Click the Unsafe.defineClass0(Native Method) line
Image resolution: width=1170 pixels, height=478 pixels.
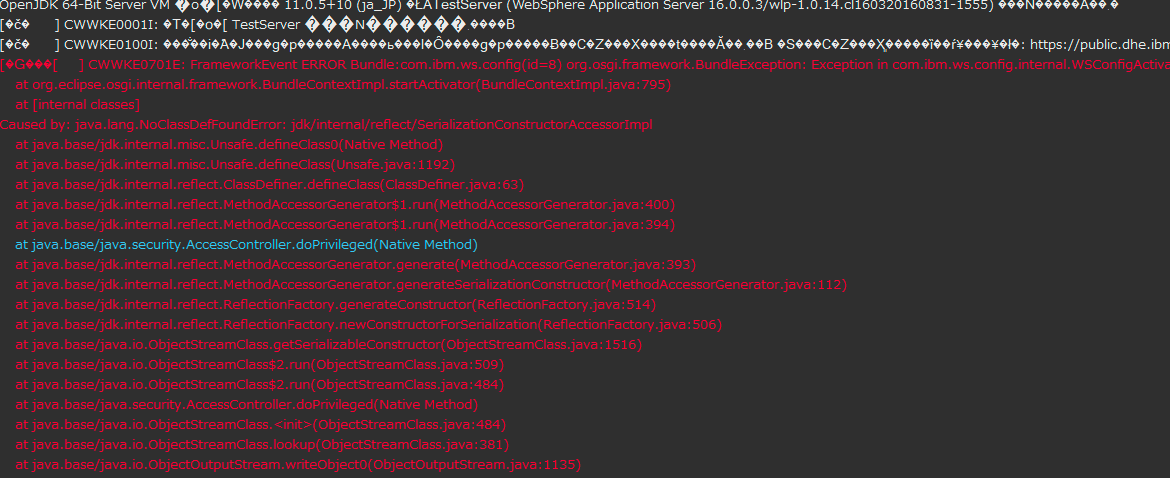click(229, 145)
